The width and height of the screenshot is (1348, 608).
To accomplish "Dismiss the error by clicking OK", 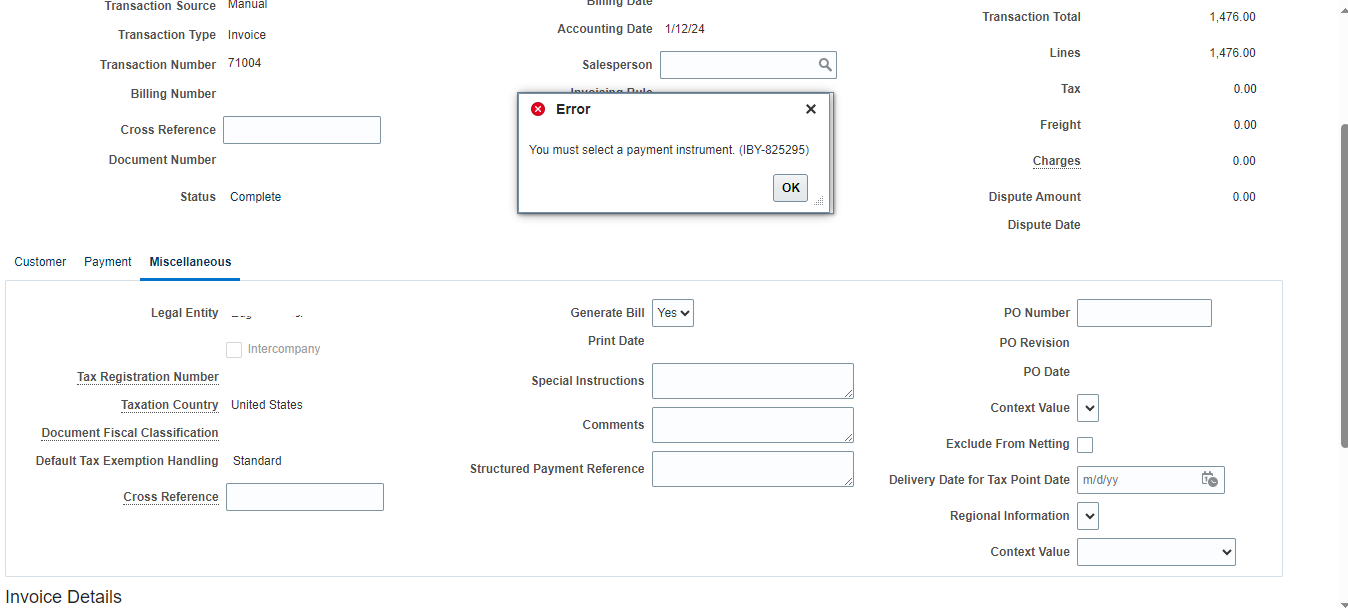I will [x=790, y=187].
